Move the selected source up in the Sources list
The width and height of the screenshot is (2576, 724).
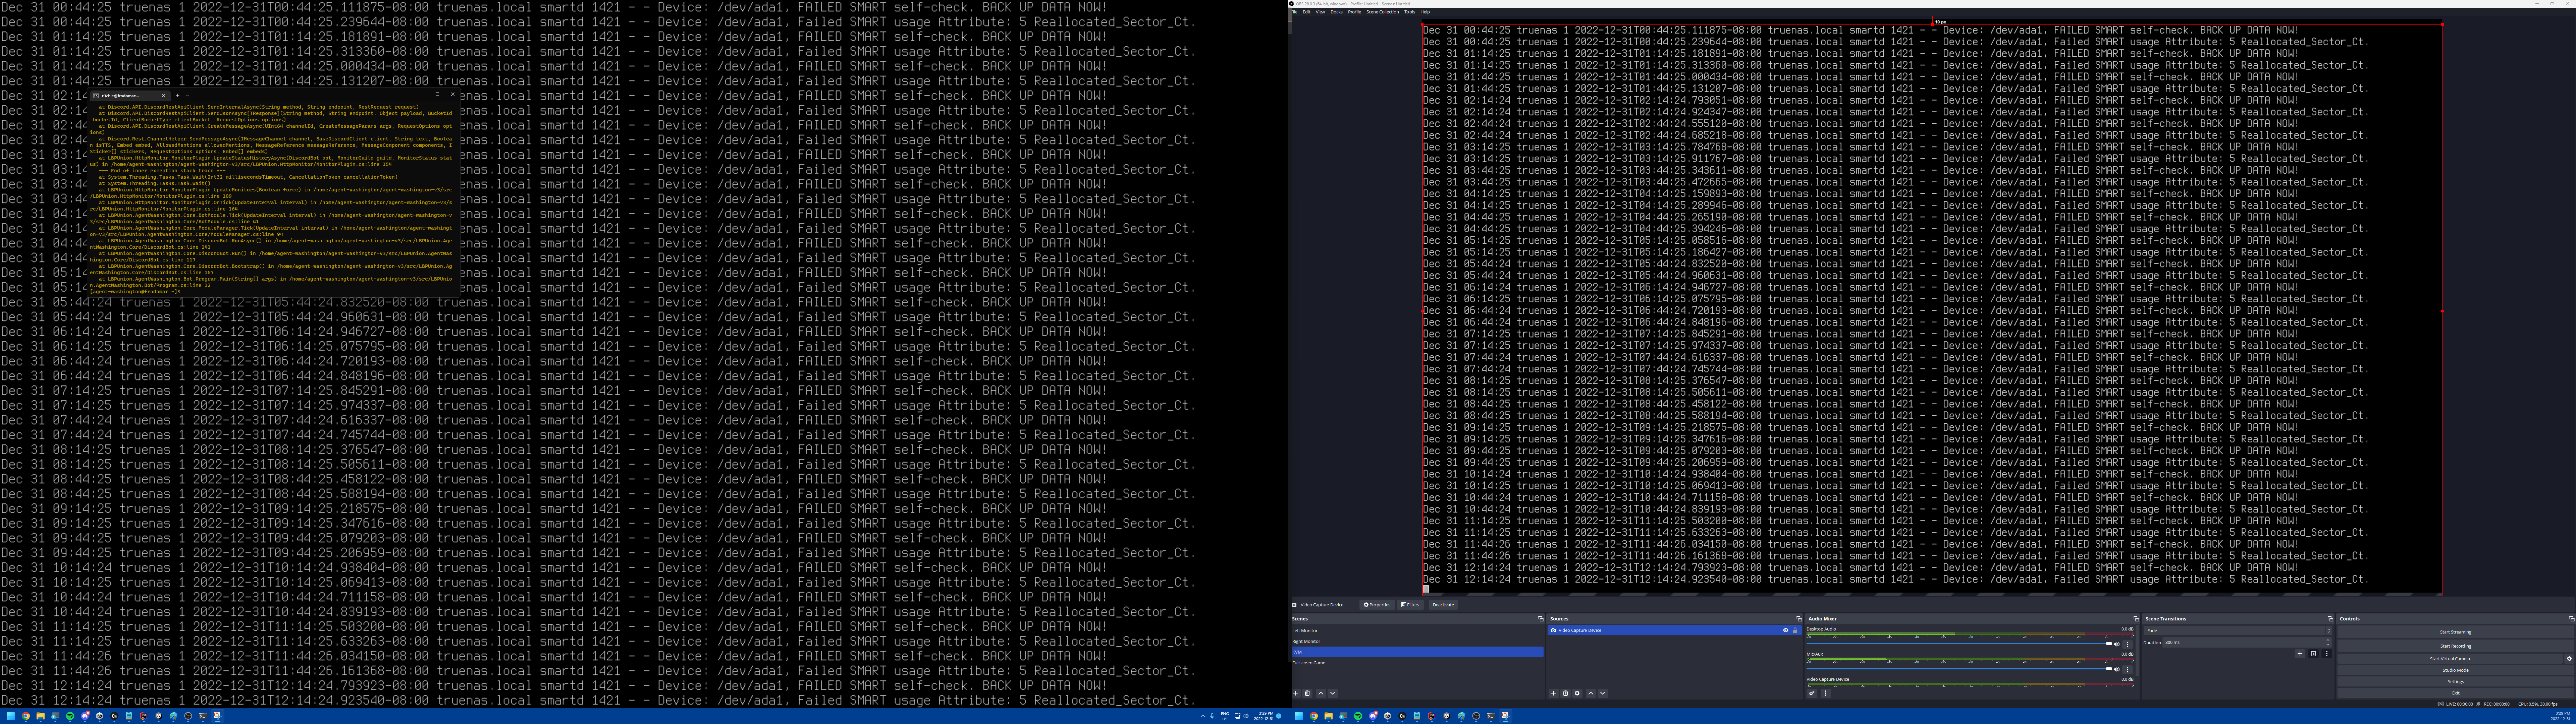[1591, 693]
